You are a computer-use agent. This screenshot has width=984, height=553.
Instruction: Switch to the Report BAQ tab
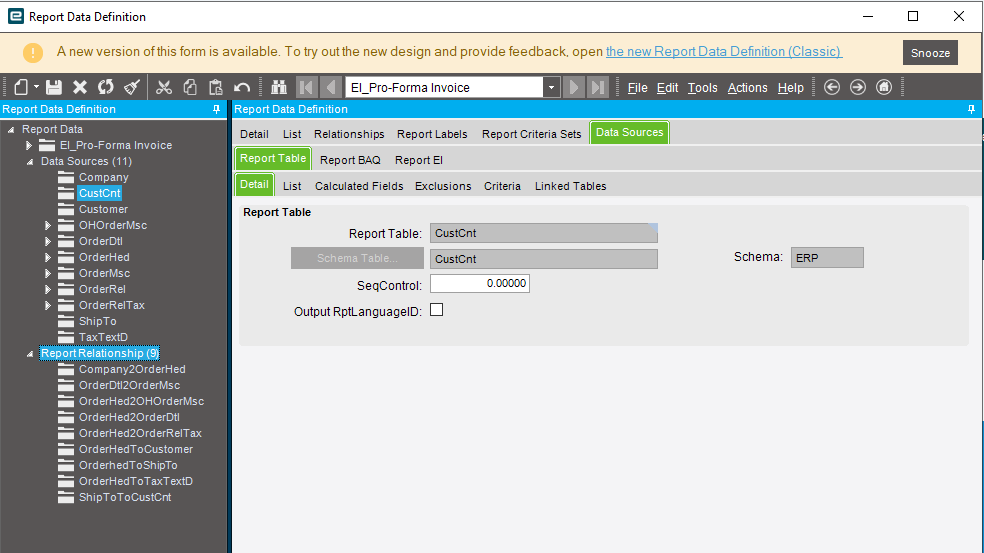(350, 160)
